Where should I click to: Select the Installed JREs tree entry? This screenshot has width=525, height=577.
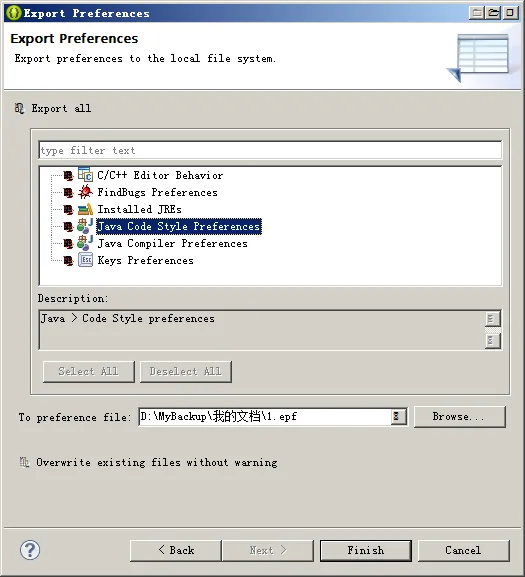pyautogui.click(x=139, y=209)
